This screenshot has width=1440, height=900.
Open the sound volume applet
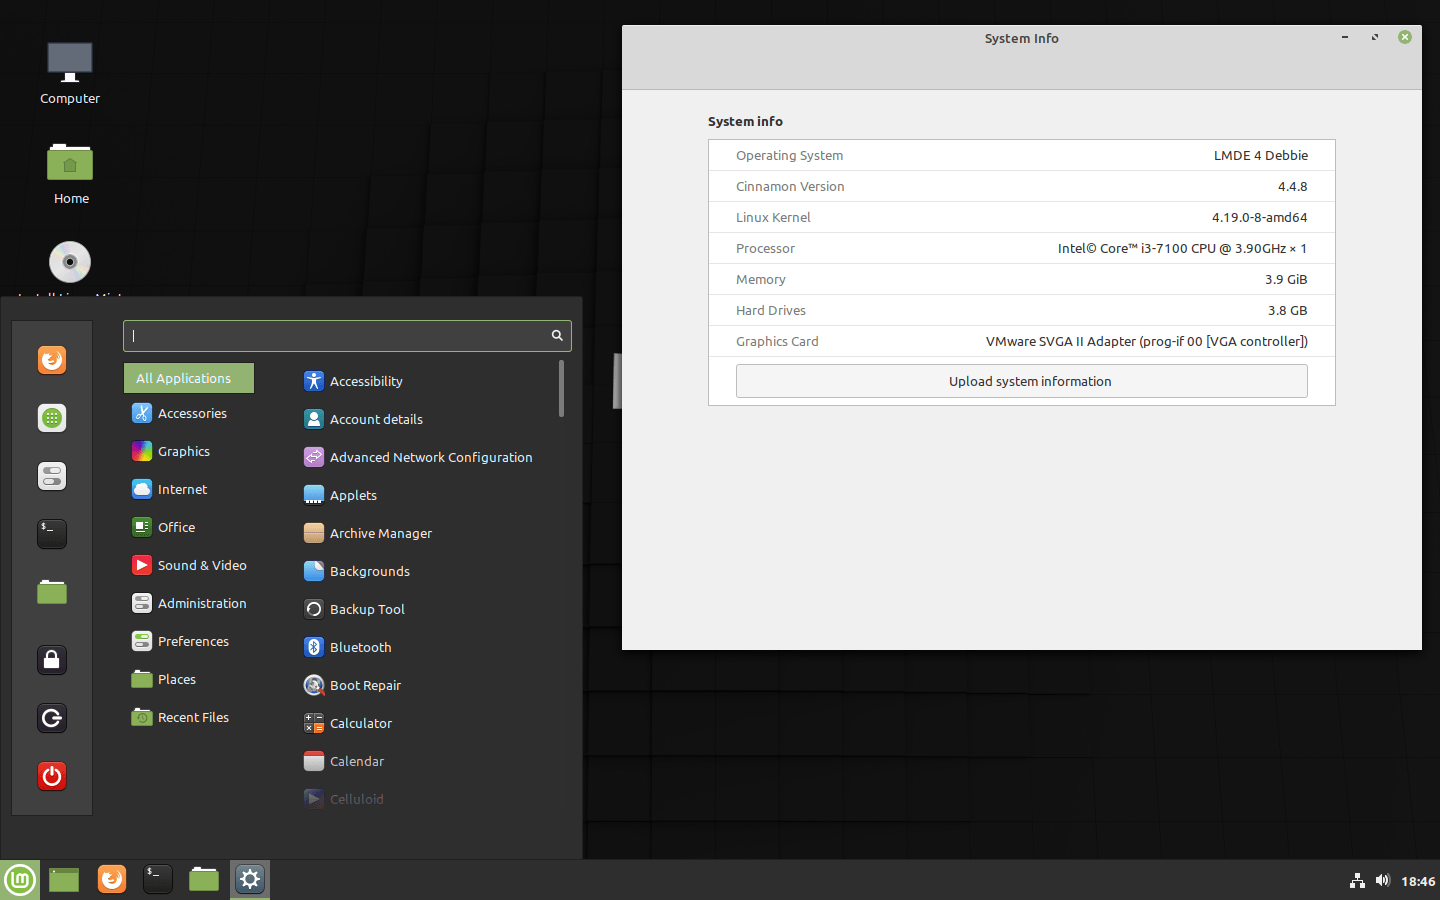pos(1383,881)
